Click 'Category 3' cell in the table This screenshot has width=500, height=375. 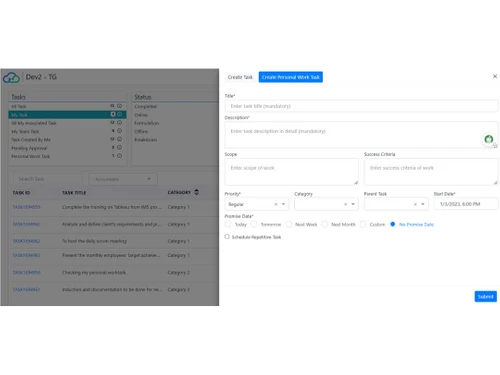coord(178,289)
